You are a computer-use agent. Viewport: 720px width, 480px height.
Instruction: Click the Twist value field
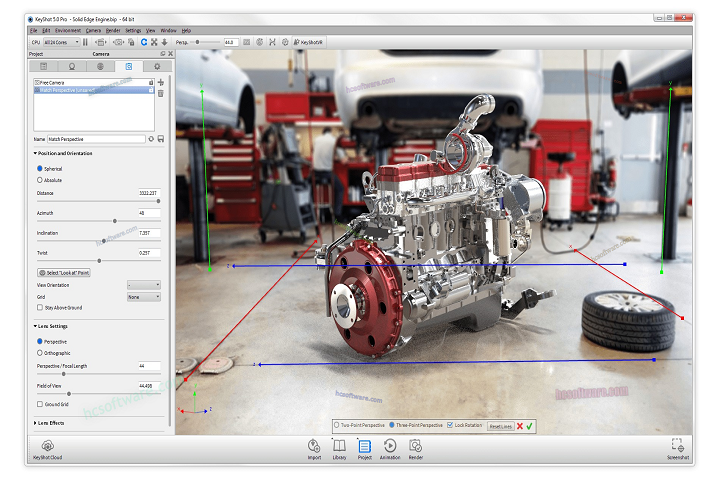(x=149, y=253)
